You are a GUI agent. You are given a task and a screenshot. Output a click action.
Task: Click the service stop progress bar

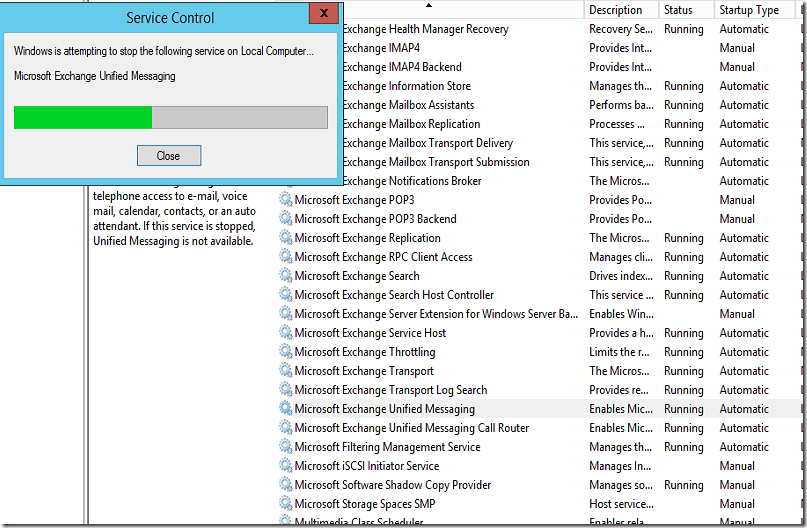[x=171, y=117]
